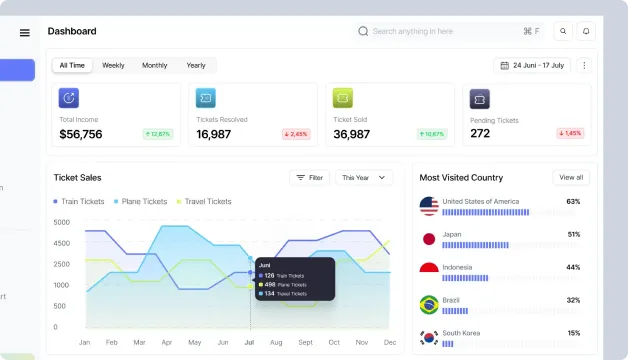Image resolution: width=628 pixels, height=360 pixels.
Task: Open the 24 Juni - 17 July date picker
Action: pyautogui.click(x=532, y=65)
